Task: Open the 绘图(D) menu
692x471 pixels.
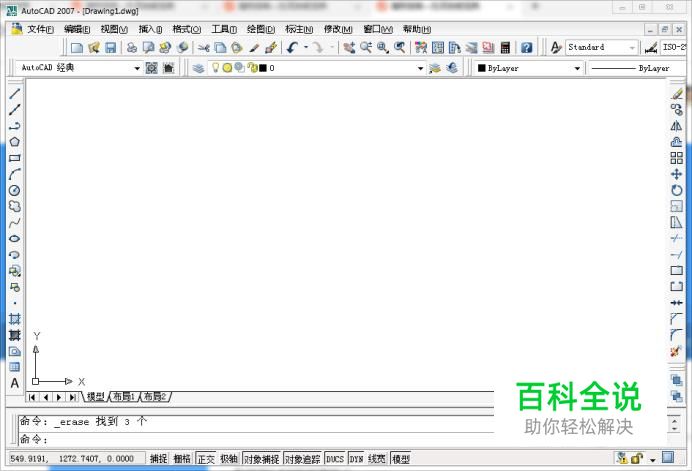Action: pos(261,29)
